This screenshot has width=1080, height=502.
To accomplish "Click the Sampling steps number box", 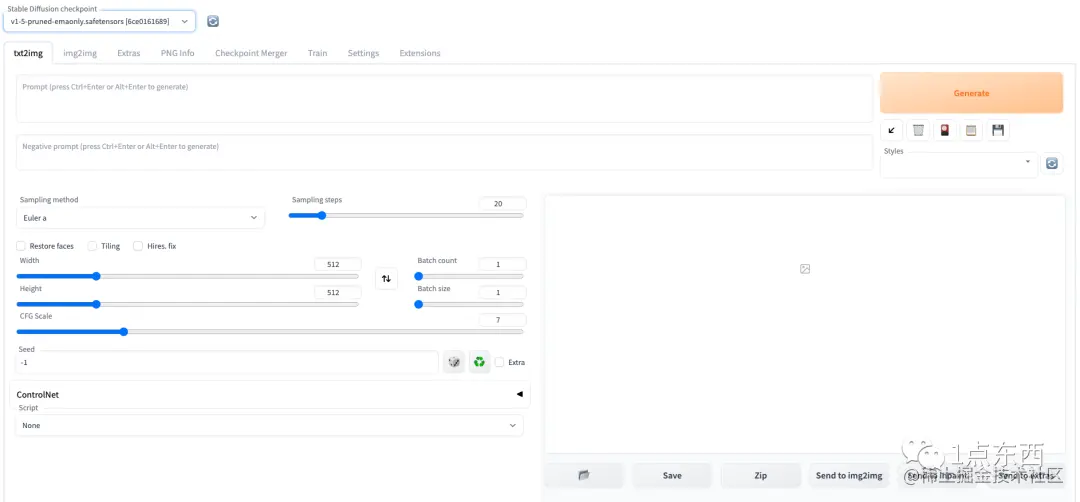I will [x=502, y=204].
